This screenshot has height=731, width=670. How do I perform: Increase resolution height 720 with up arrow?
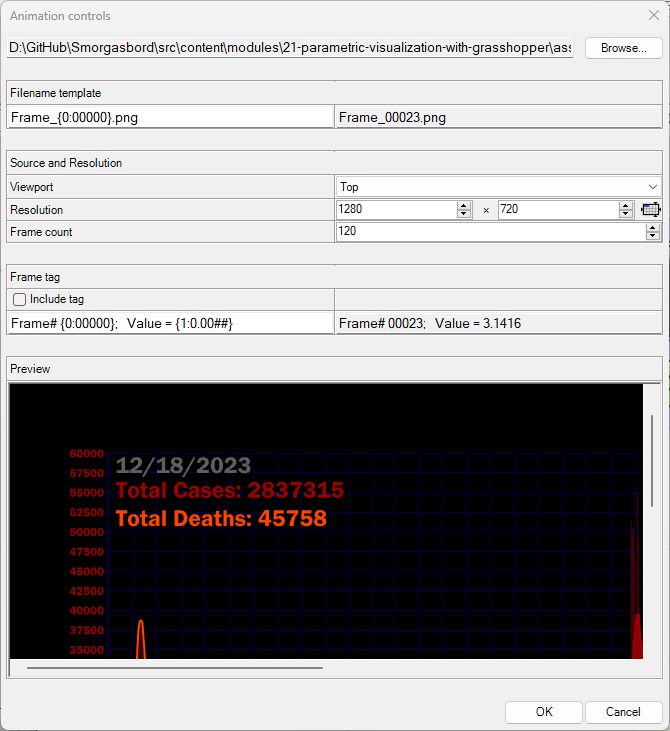coord(625,206)
